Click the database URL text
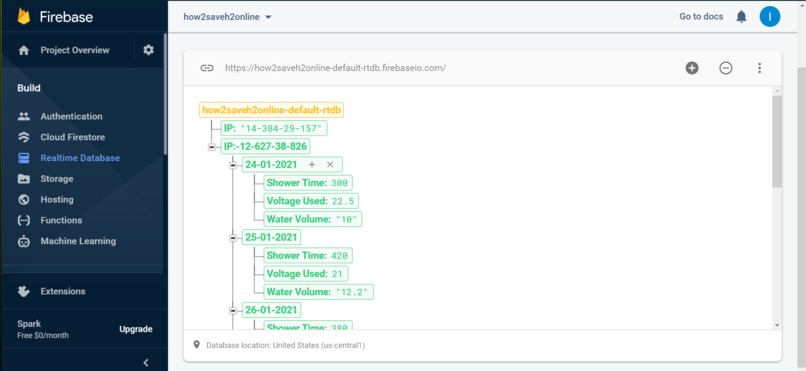 335,68
